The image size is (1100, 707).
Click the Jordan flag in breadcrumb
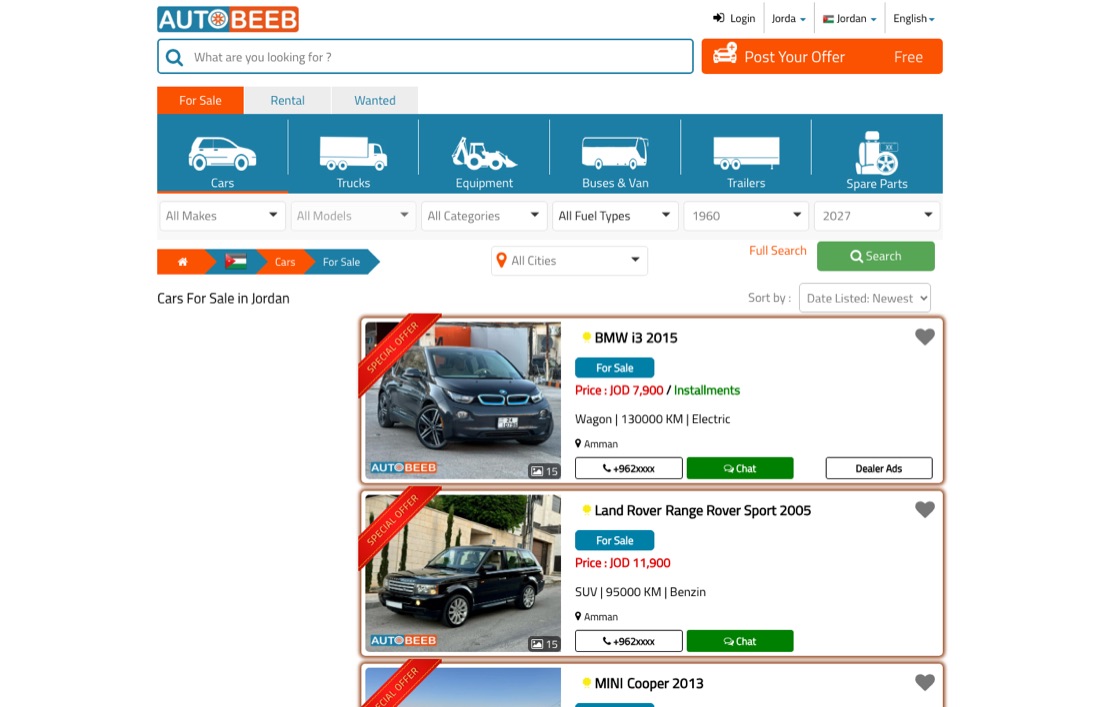[236, 262]
